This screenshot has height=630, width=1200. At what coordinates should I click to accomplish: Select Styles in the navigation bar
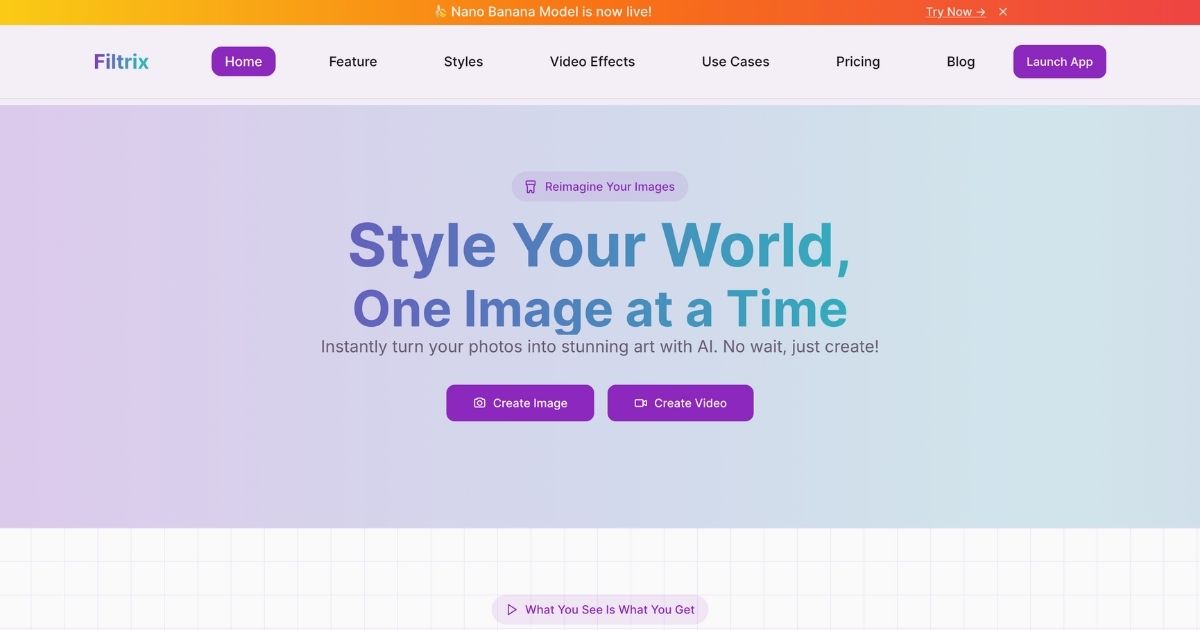tap(463, 61)
